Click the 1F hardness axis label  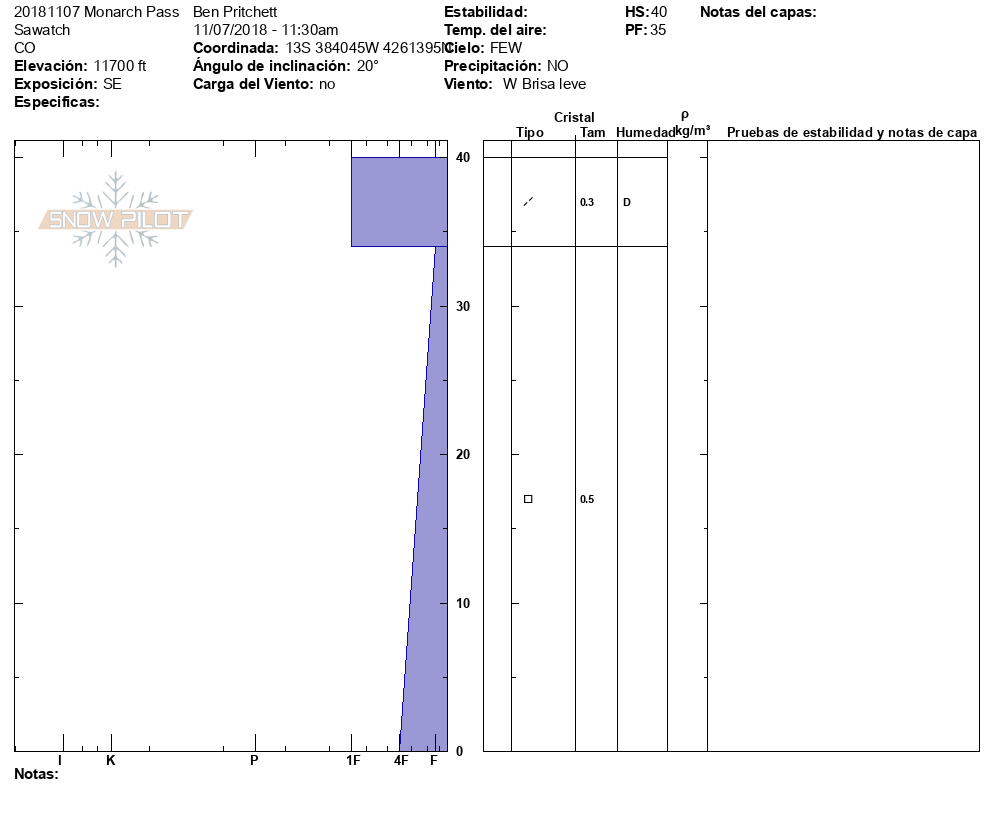point(352,761)
